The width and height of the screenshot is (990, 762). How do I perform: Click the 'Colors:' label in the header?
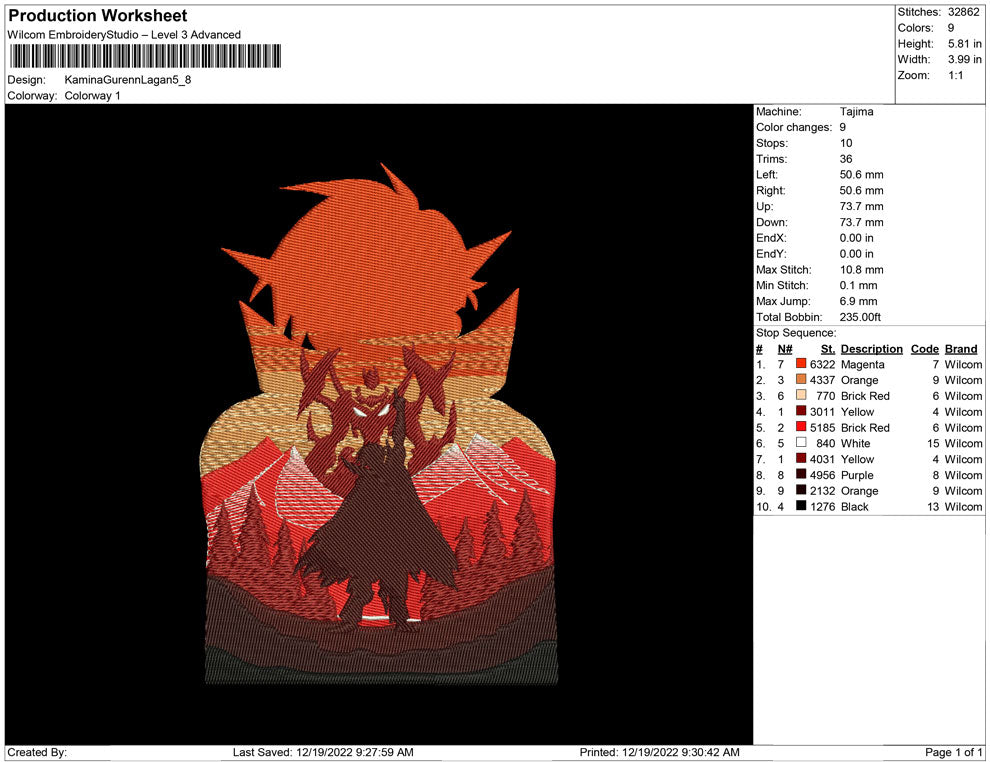click(915, 28)
